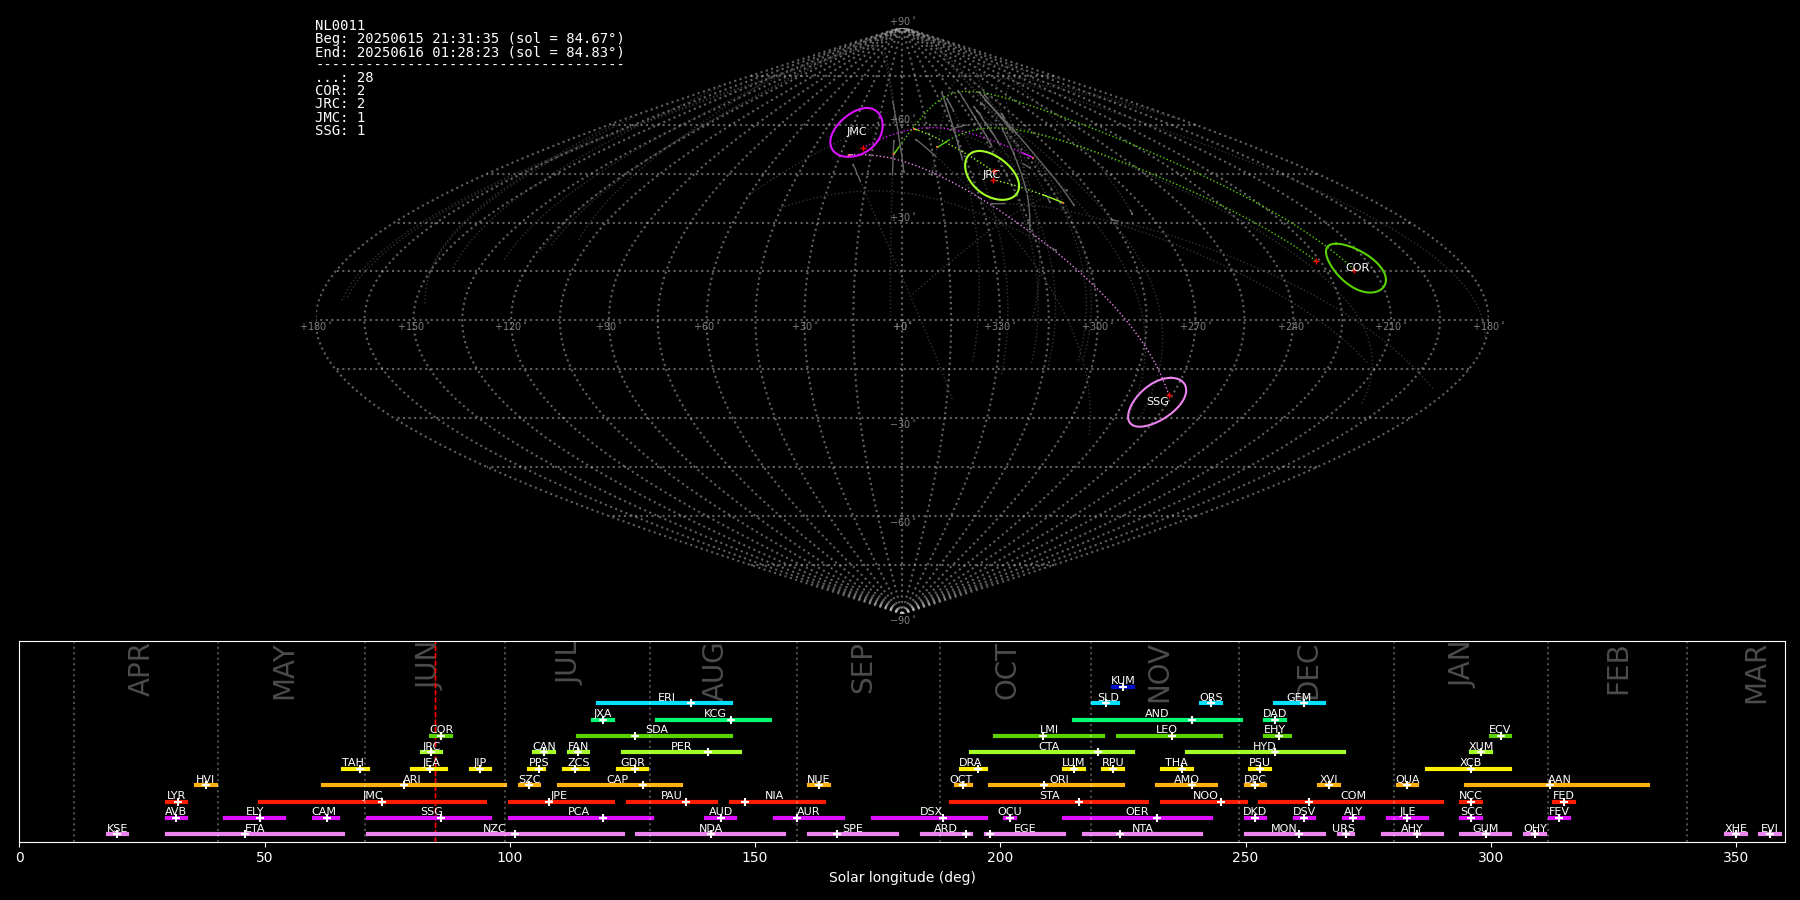Click the +120 longitude label on sky map
The height and width of the screenshot is (900, 1800).
click(508, 326)
